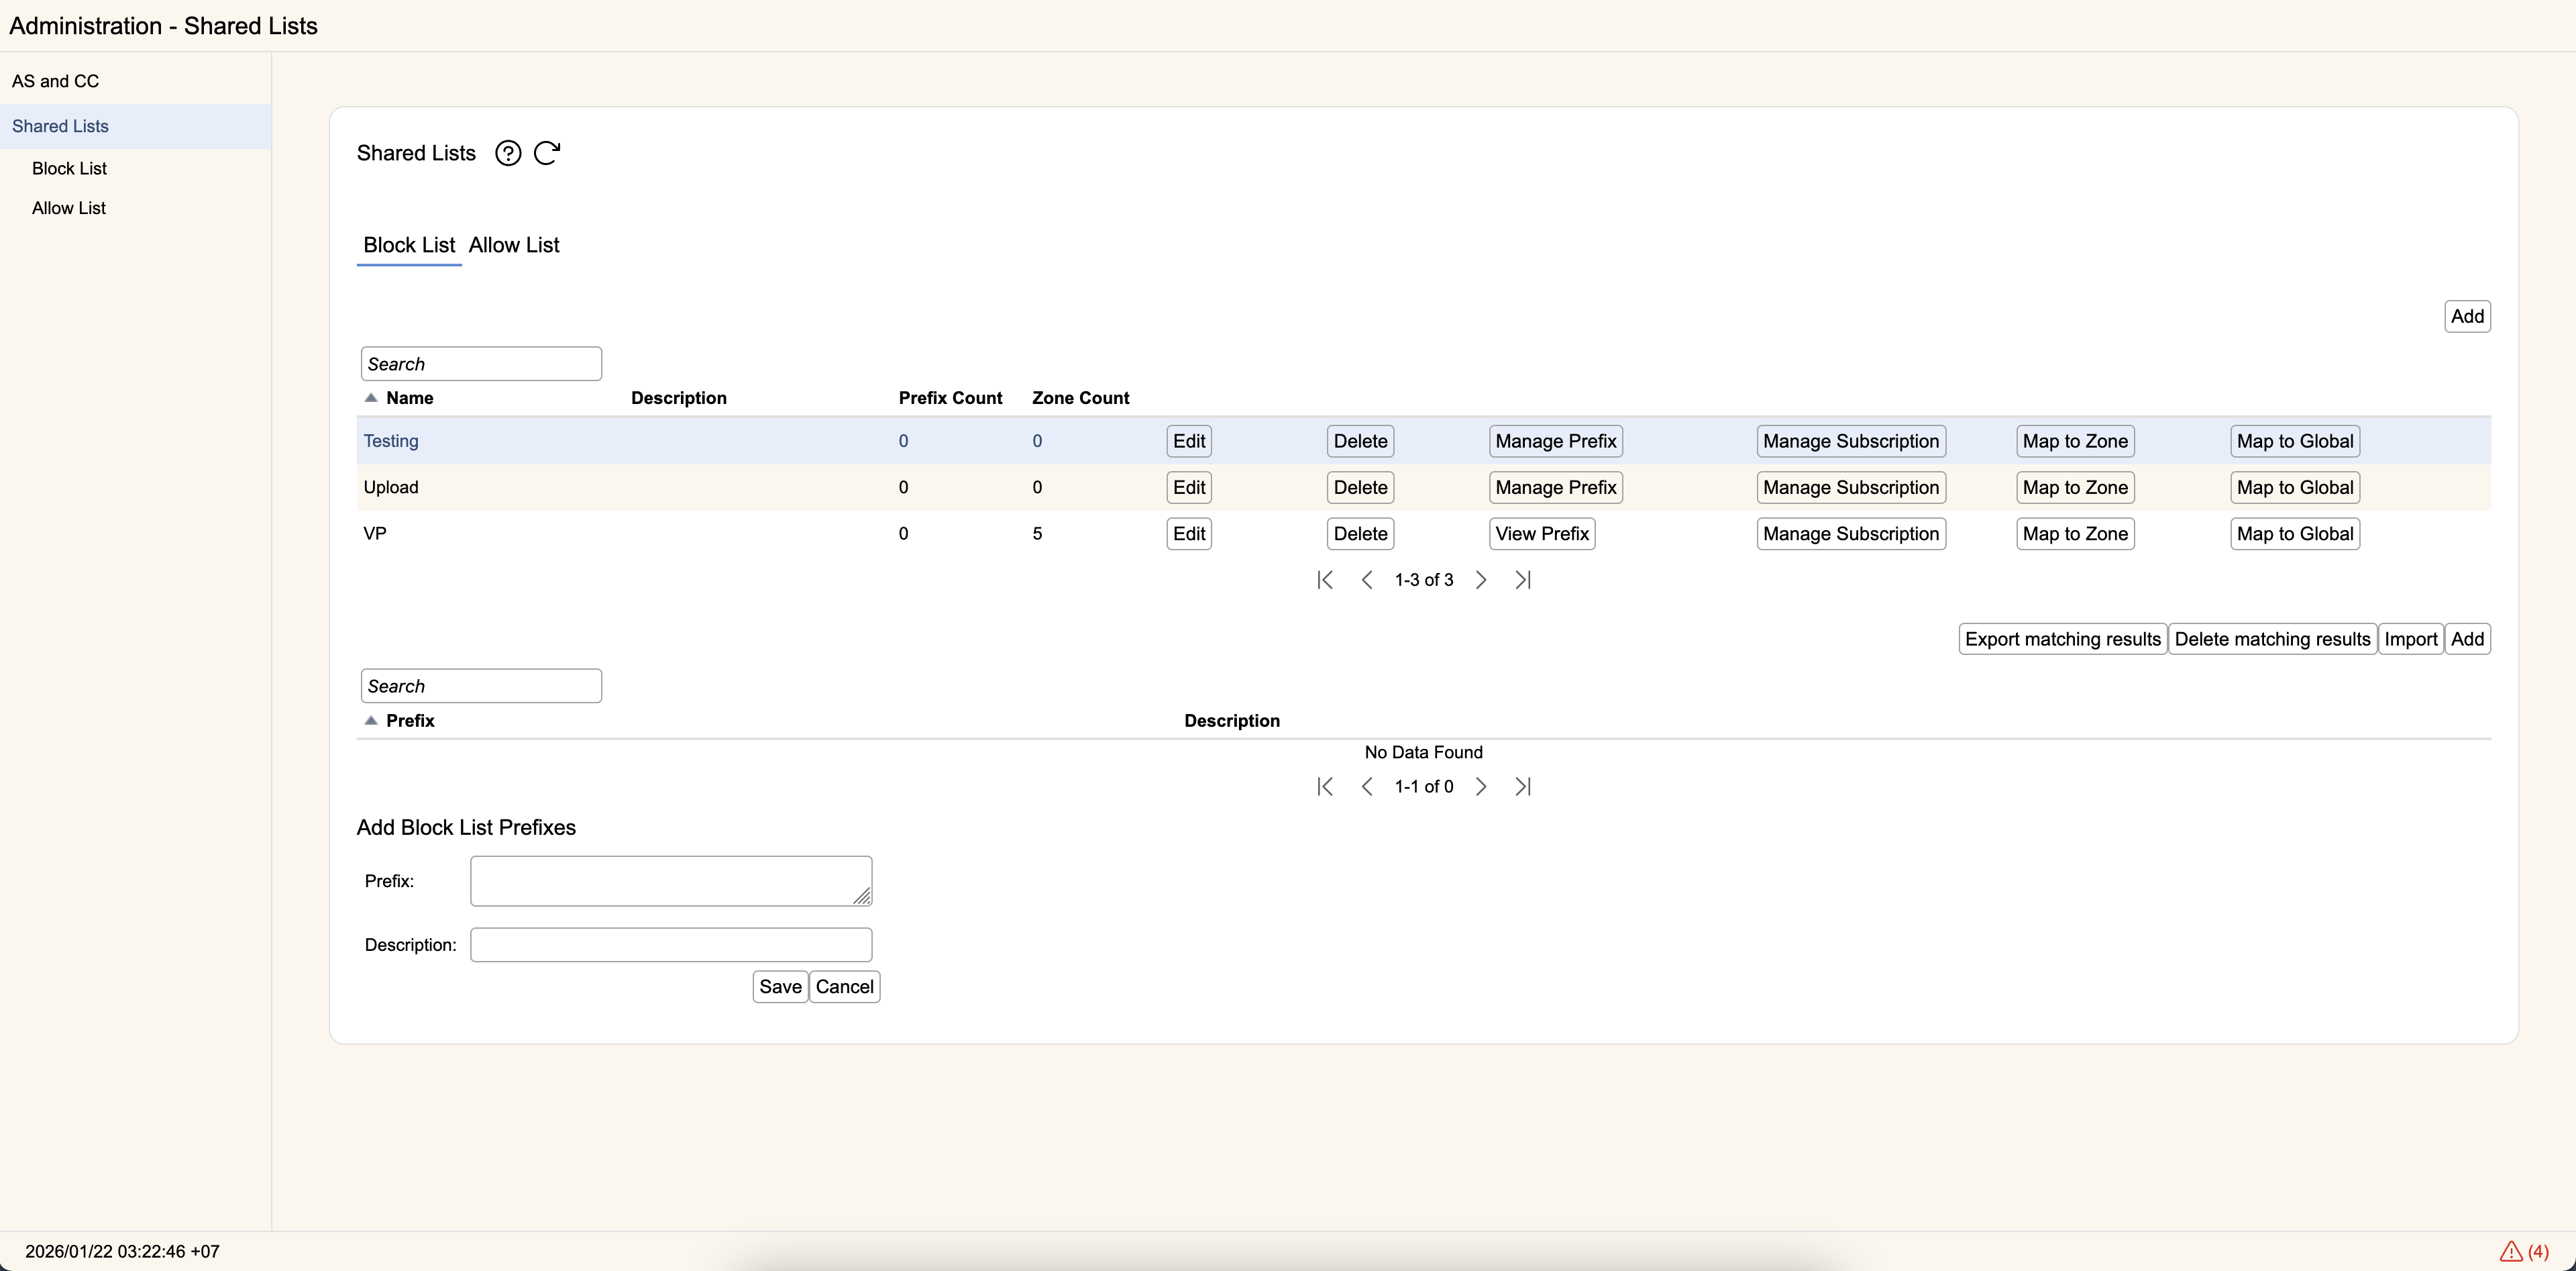Open the Shared Lists help icon
Image resolution: width=2576 pixels, height=1271 pixels.
tap(508, 153)
